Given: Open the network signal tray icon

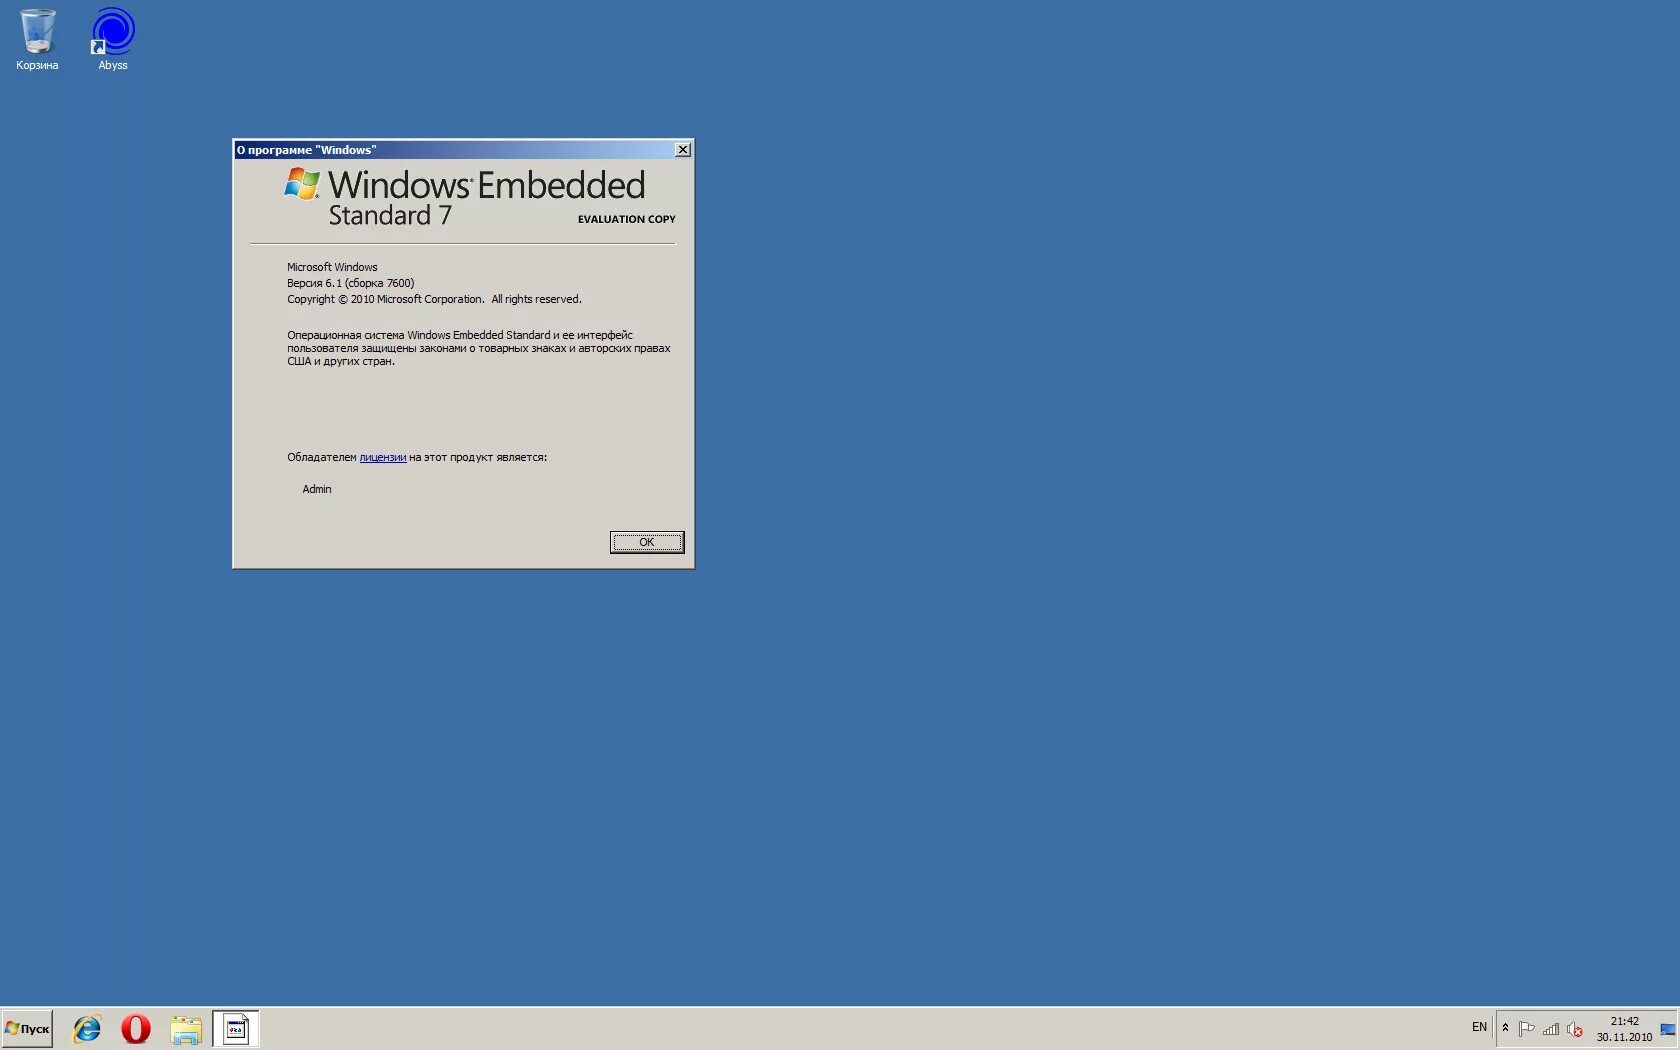Looking at the screenshot, I should (1551, 1028).
